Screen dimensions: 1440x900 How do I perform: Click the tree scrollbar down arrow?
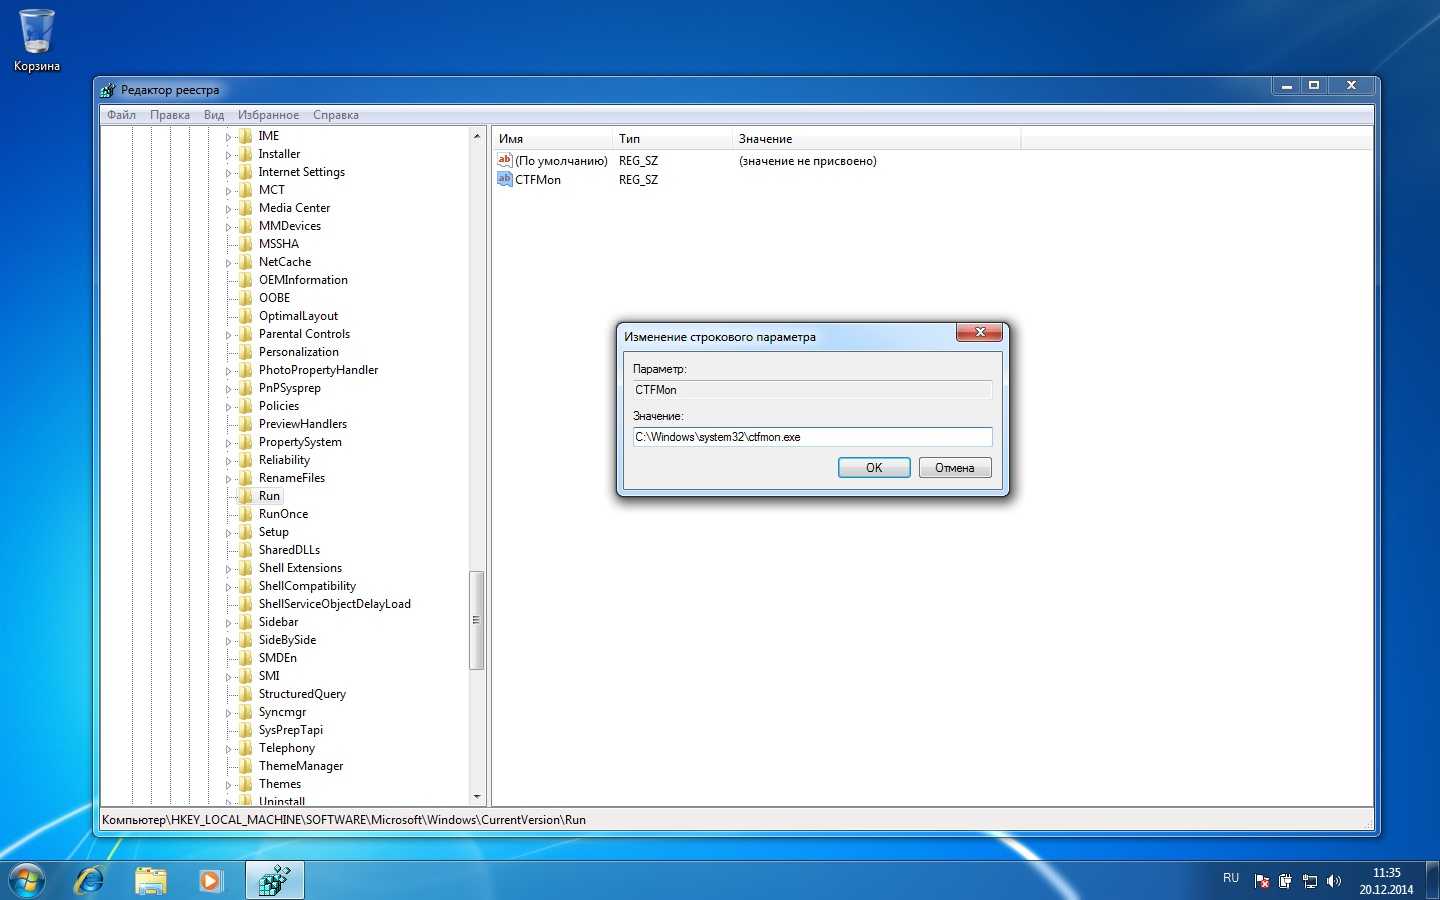[x=477, y=797]
